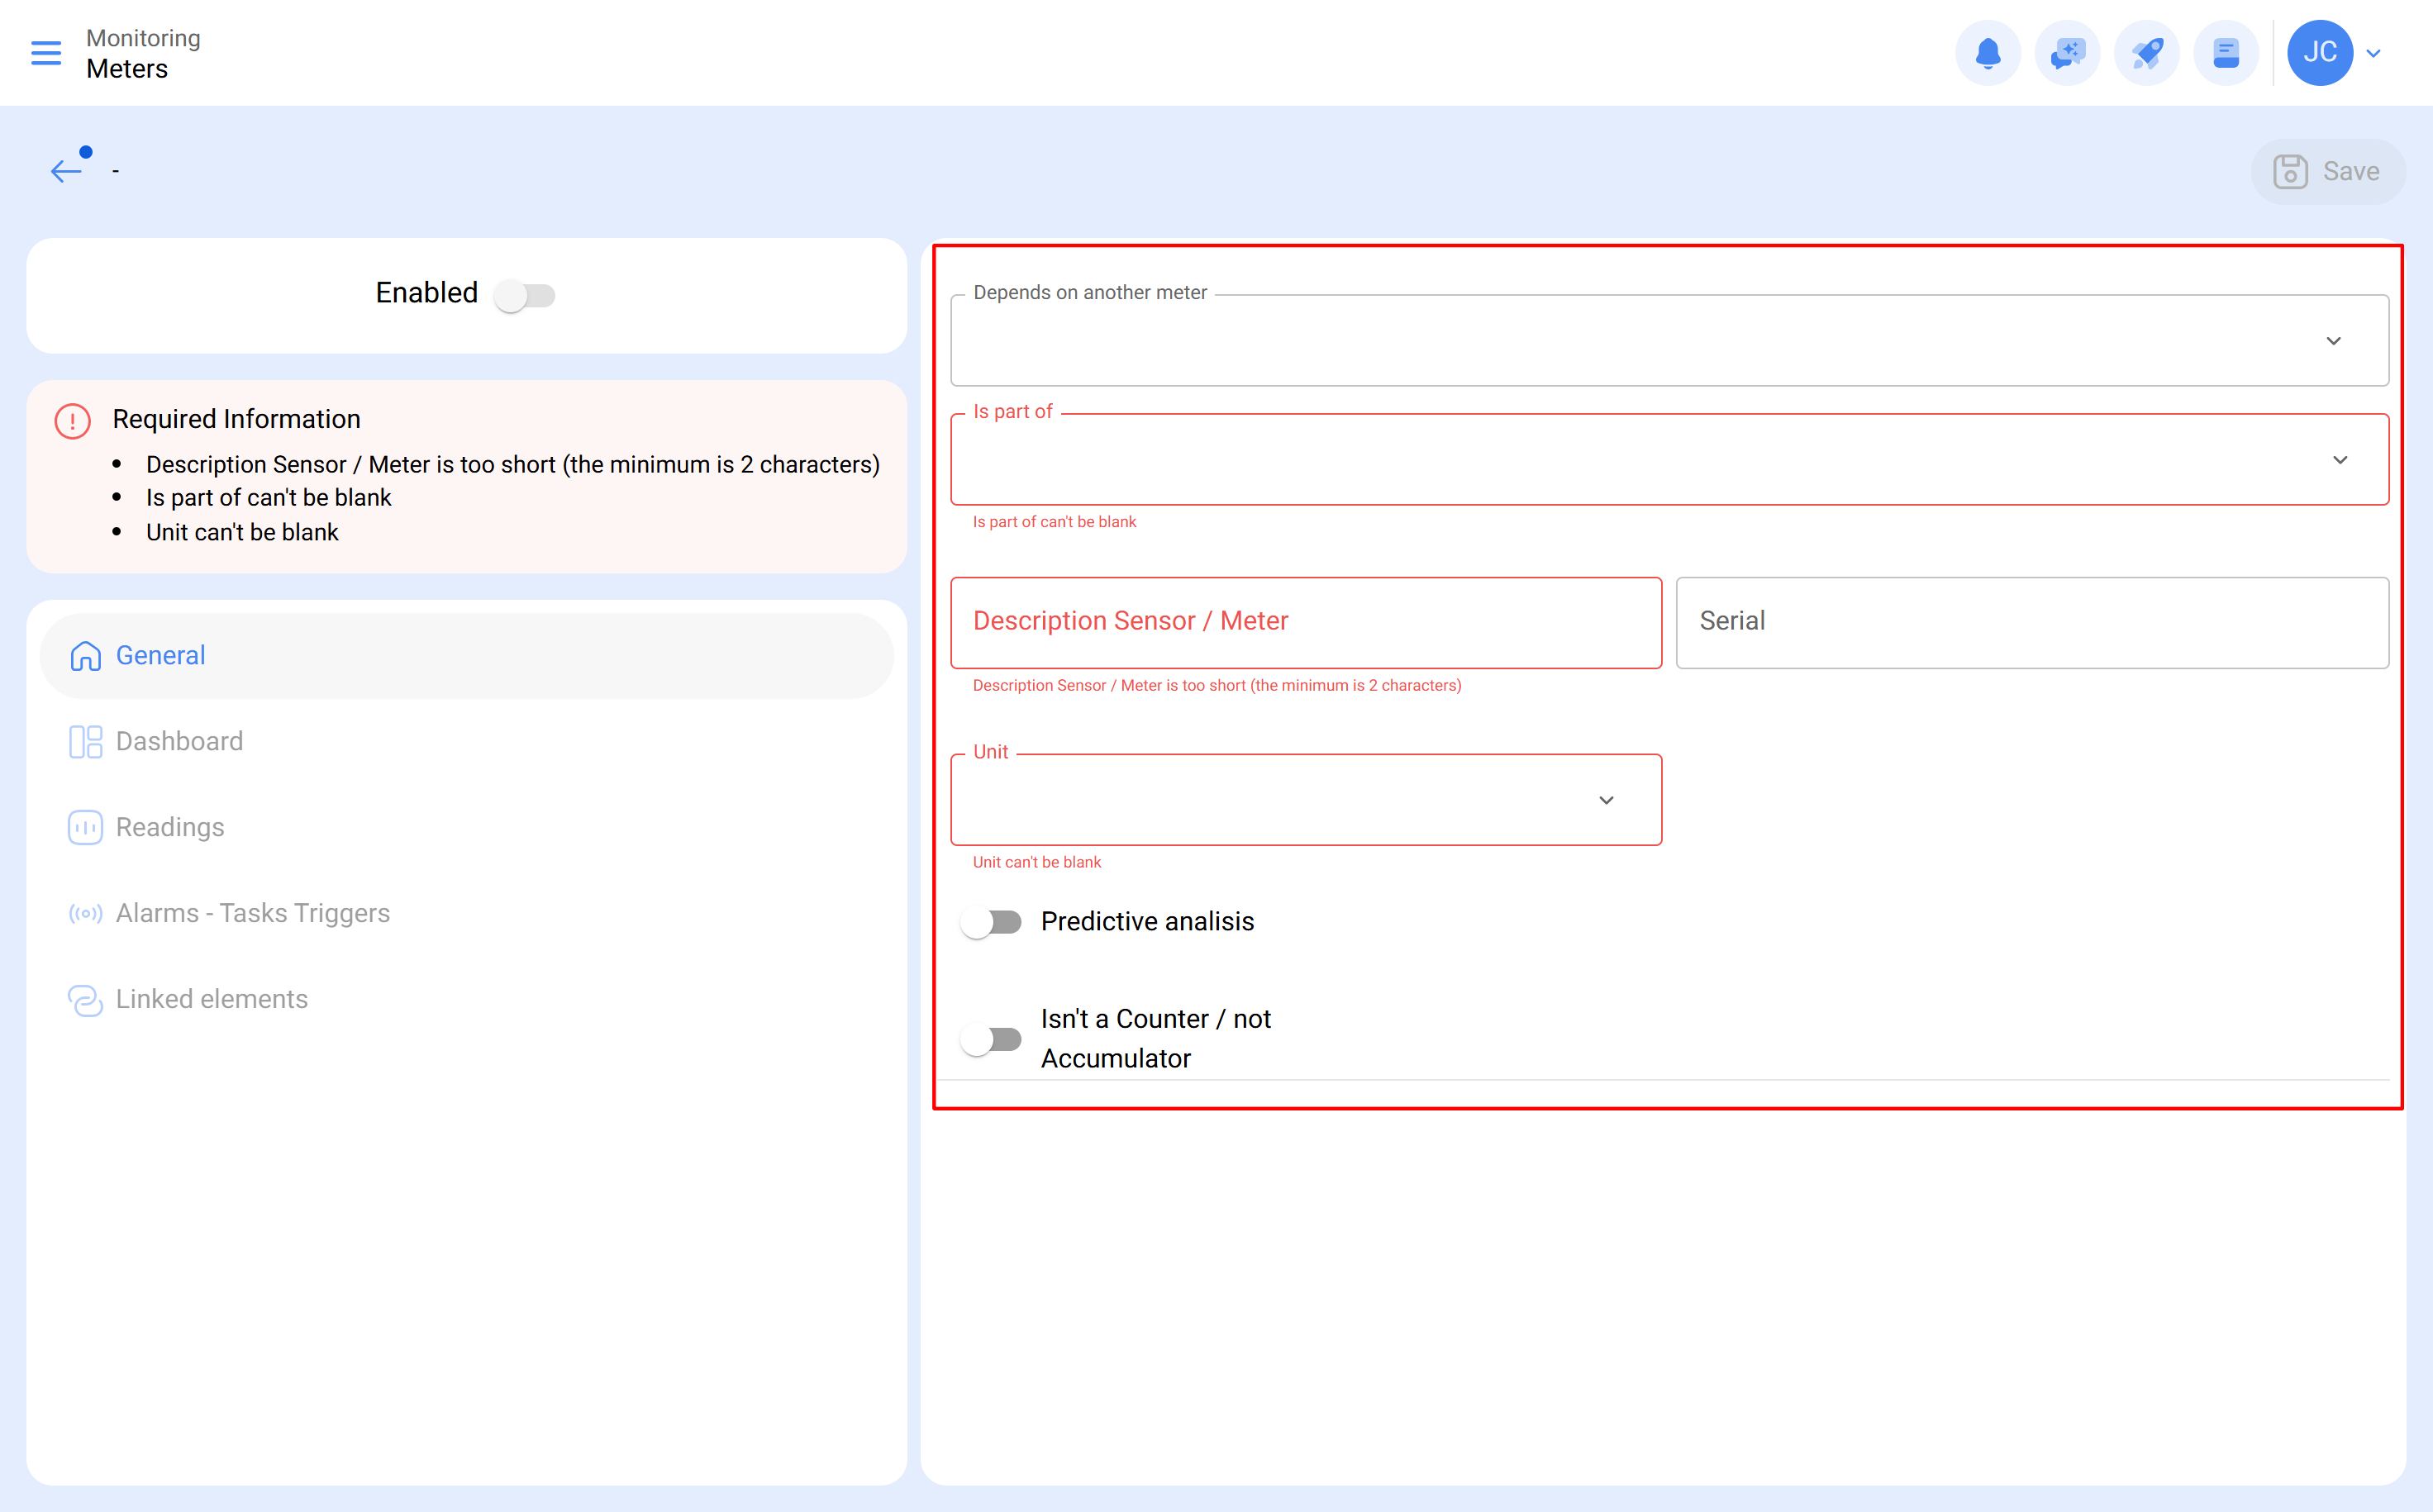Open Alarms - Tasks Triggers section
This screenshot has width=2433, height=1512.
click(466, 914)
